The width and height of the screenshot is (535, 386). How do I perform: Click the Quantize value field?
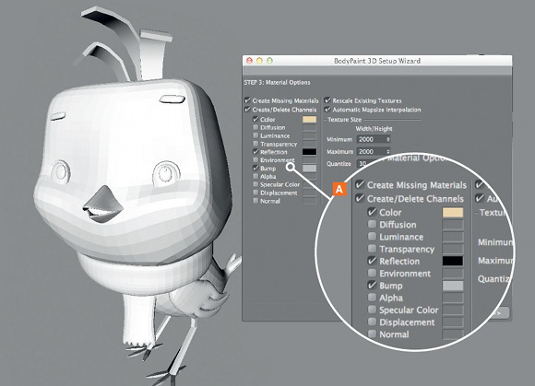[x=364, y=163]
